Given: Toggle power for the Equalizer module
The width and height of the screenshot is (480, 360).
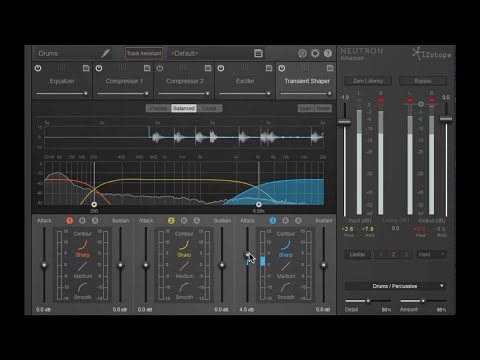Looking at the screenshot, I should tap(38, 68).
